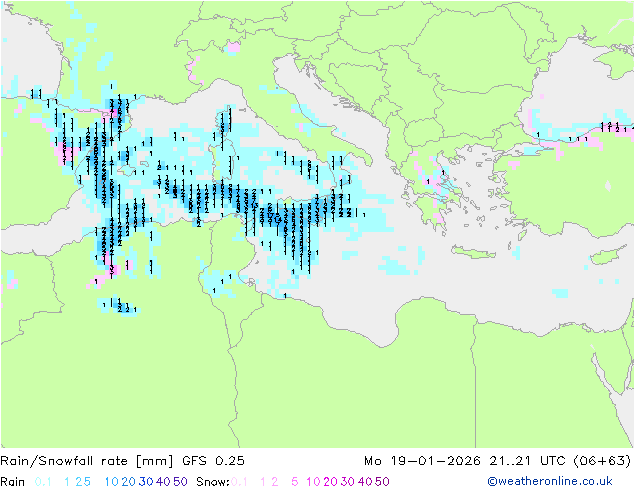Click the Snow legend value 5
This screenshot has height=490, width=634.
pyautogui.click(x=295, y=482)
